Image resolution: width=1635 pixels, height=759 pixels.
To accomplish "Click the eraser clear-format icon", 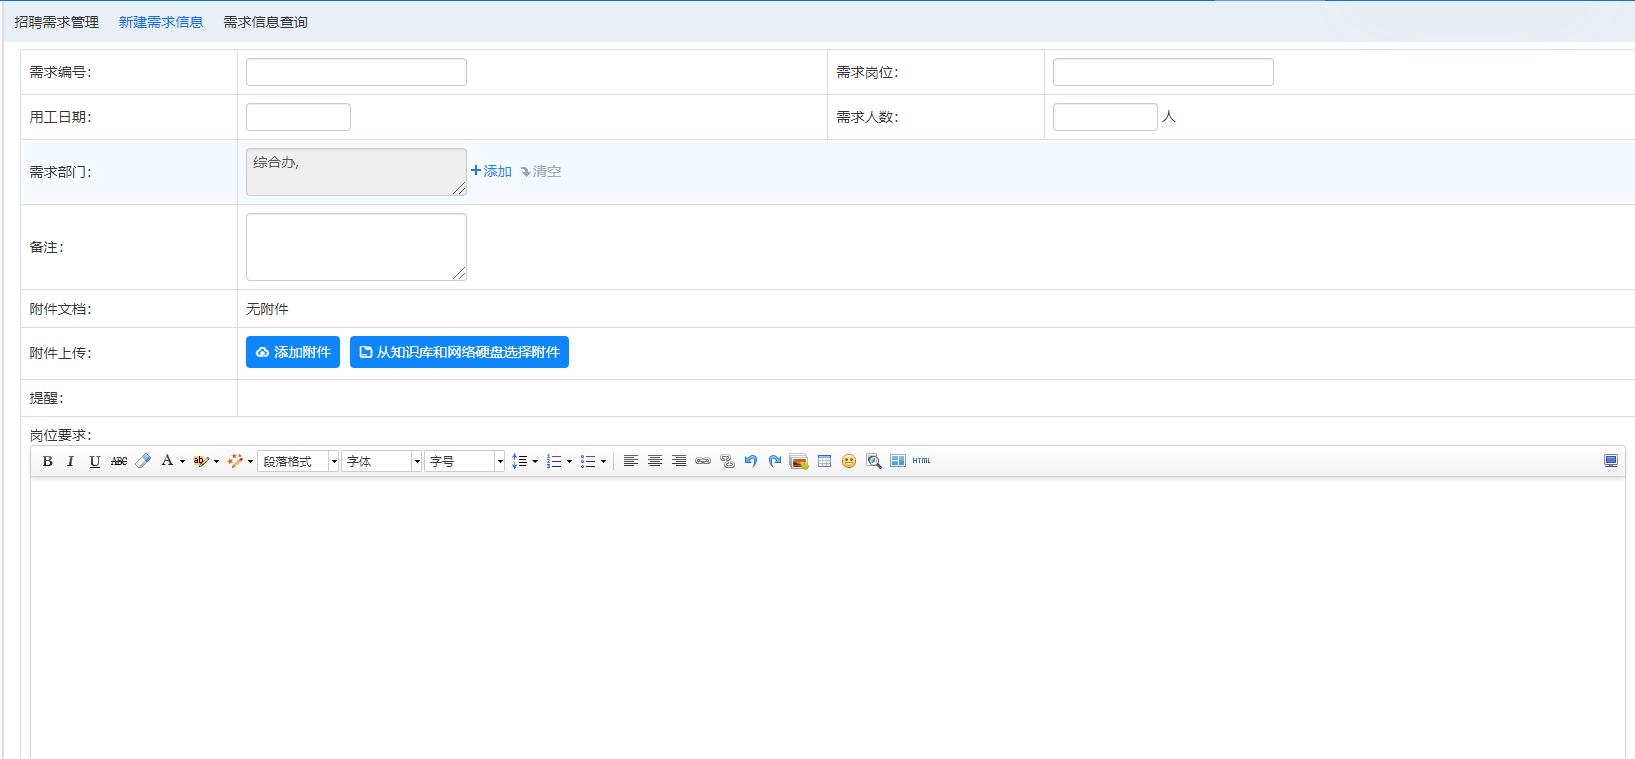I will tap(143, 461).
